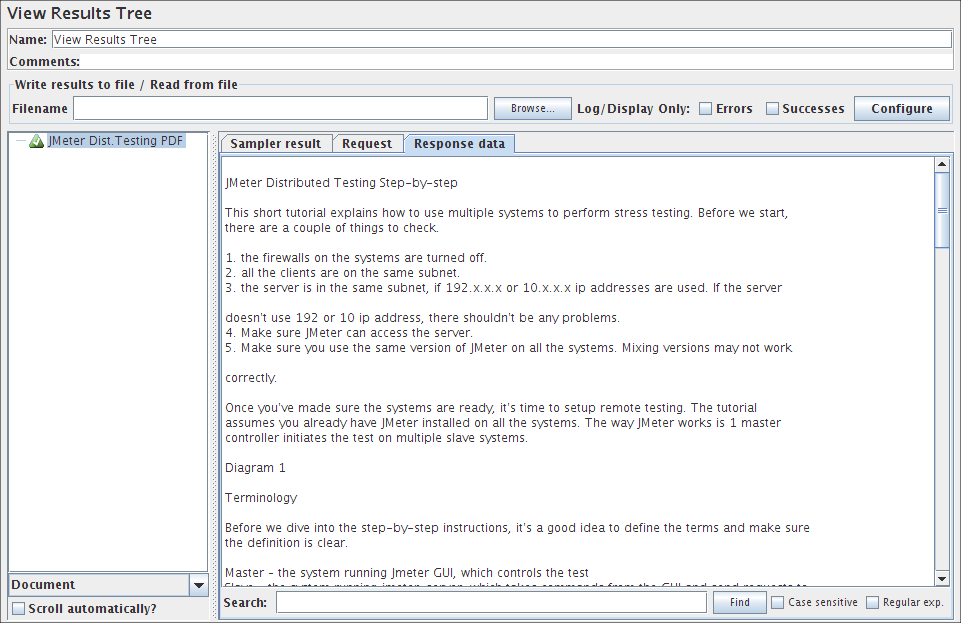Enable Regular exp. search option

pos(872,603)
